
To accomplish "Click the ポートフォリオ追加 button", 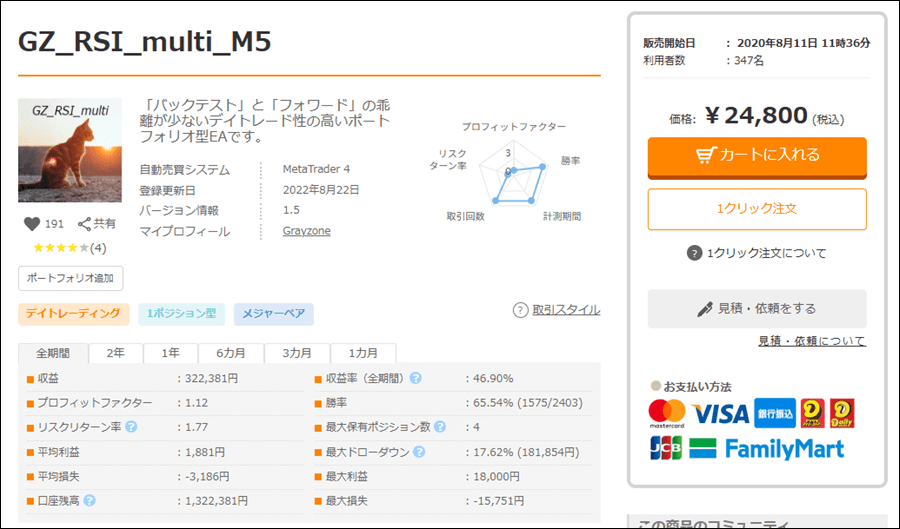I will tap(70, 278).
